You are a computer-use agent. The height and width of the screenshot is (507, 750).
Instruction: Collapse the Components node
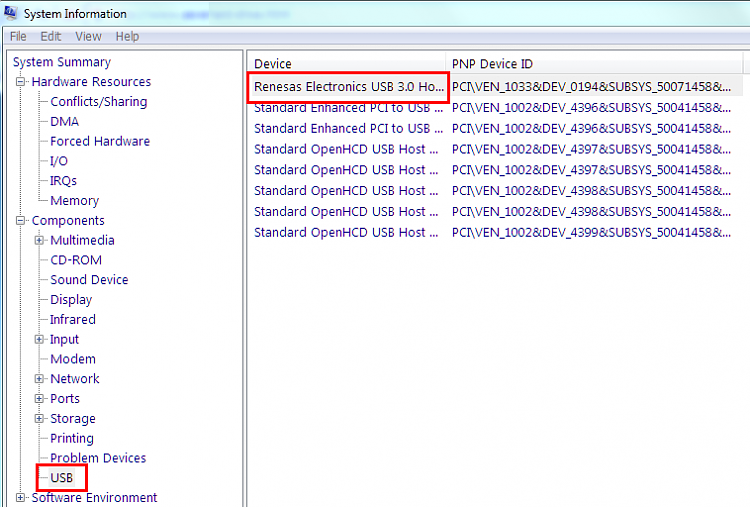20,220
